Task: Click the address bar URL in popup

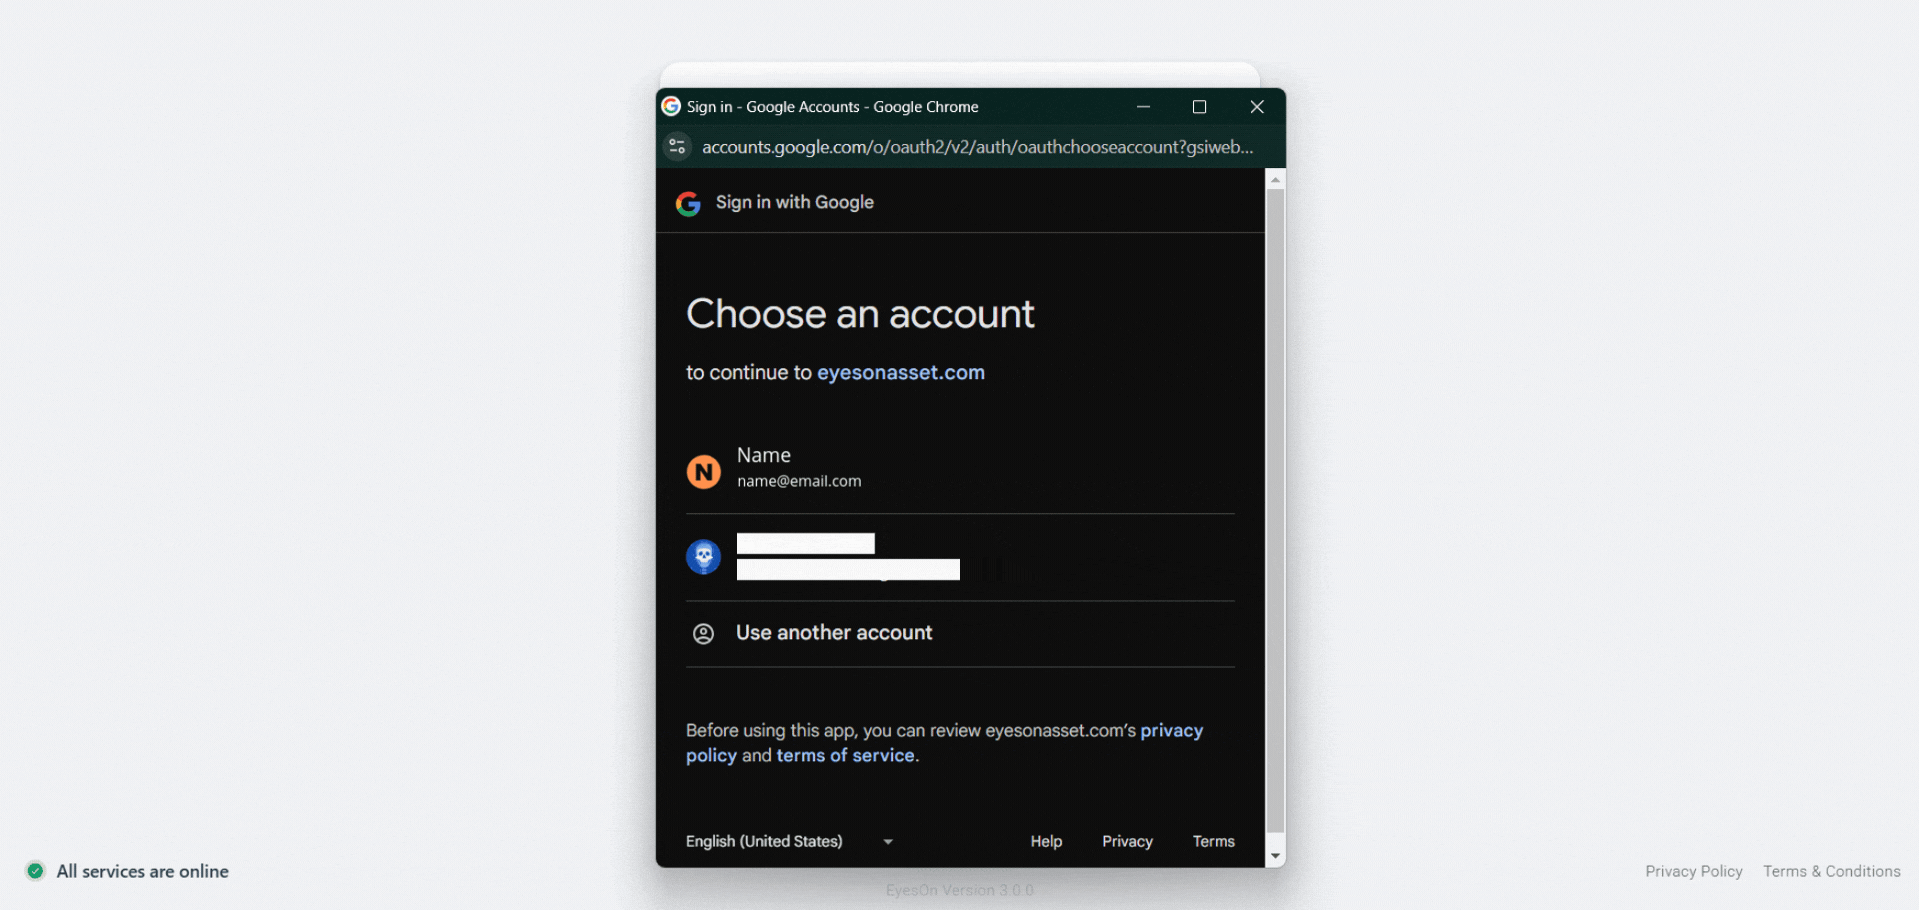Action: [x=977, y=147]
